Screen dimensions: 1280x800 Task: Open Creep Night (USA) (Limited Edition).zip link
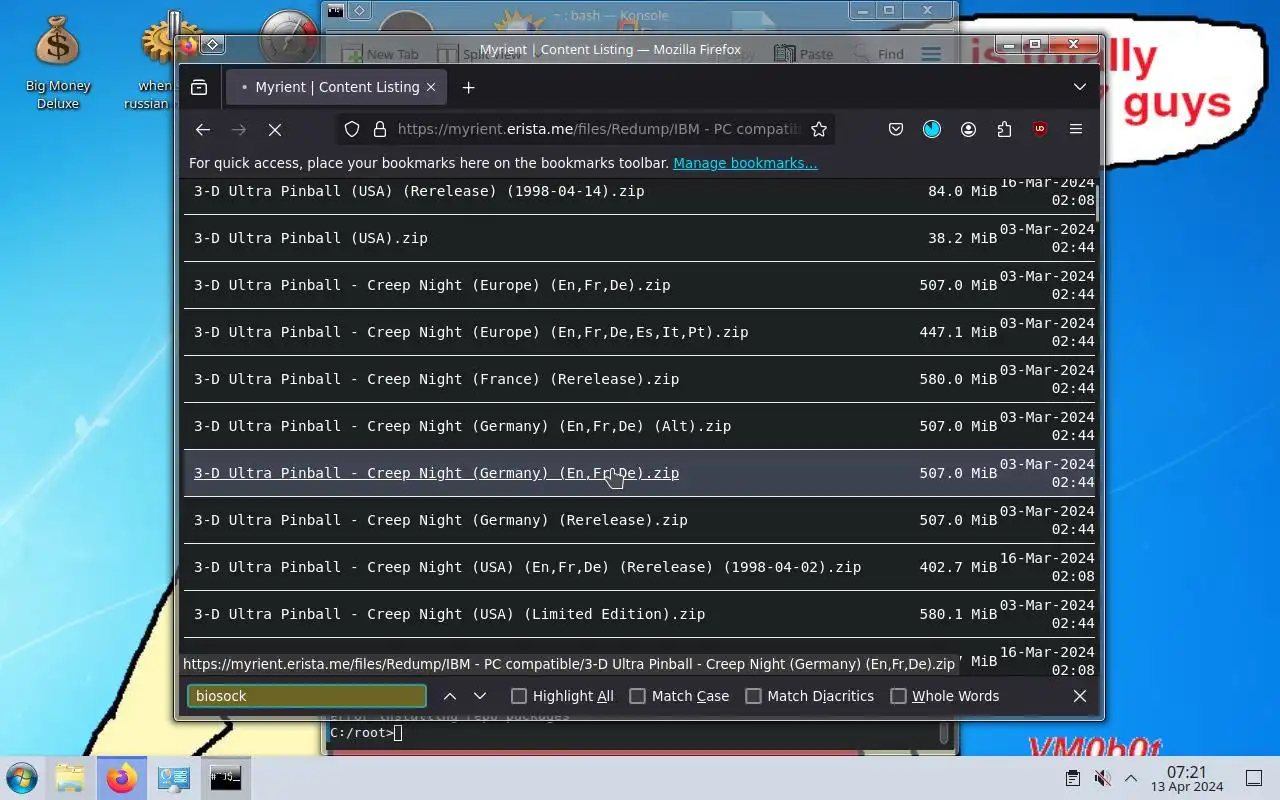[x=450, y=614]
